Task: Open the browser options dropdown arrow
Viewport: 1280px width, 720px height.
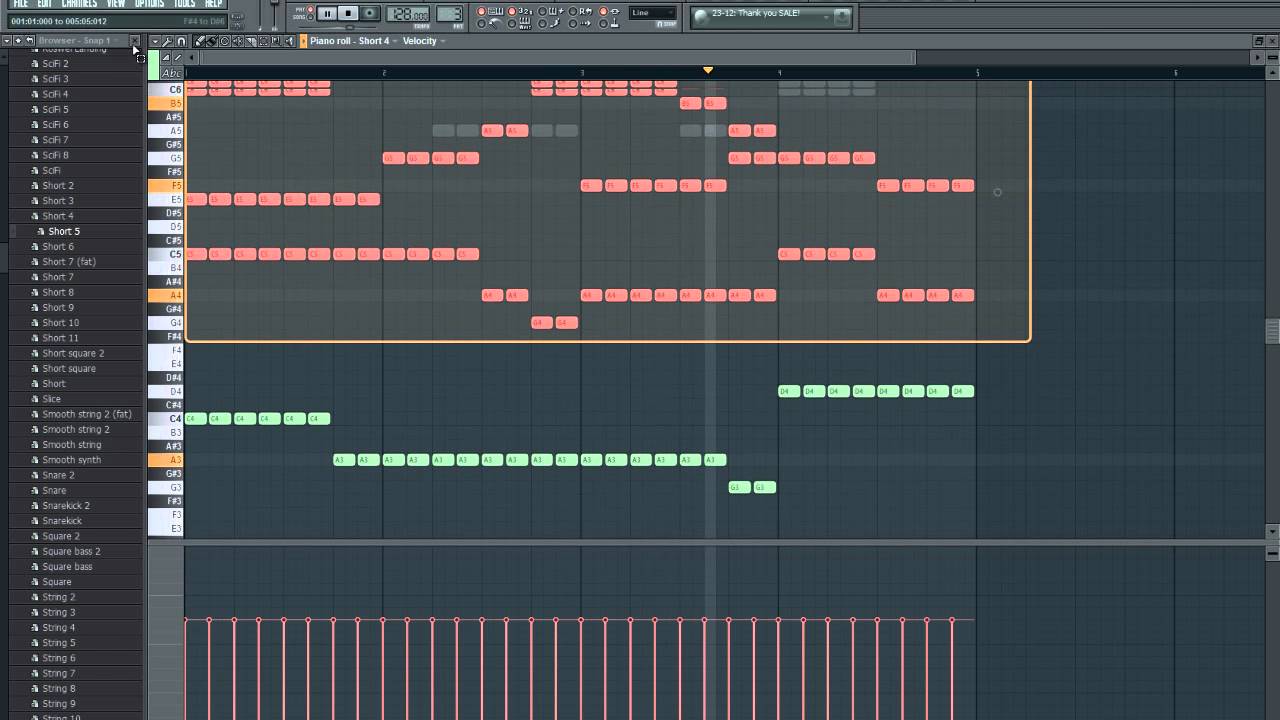Action: tap(6, 41)
